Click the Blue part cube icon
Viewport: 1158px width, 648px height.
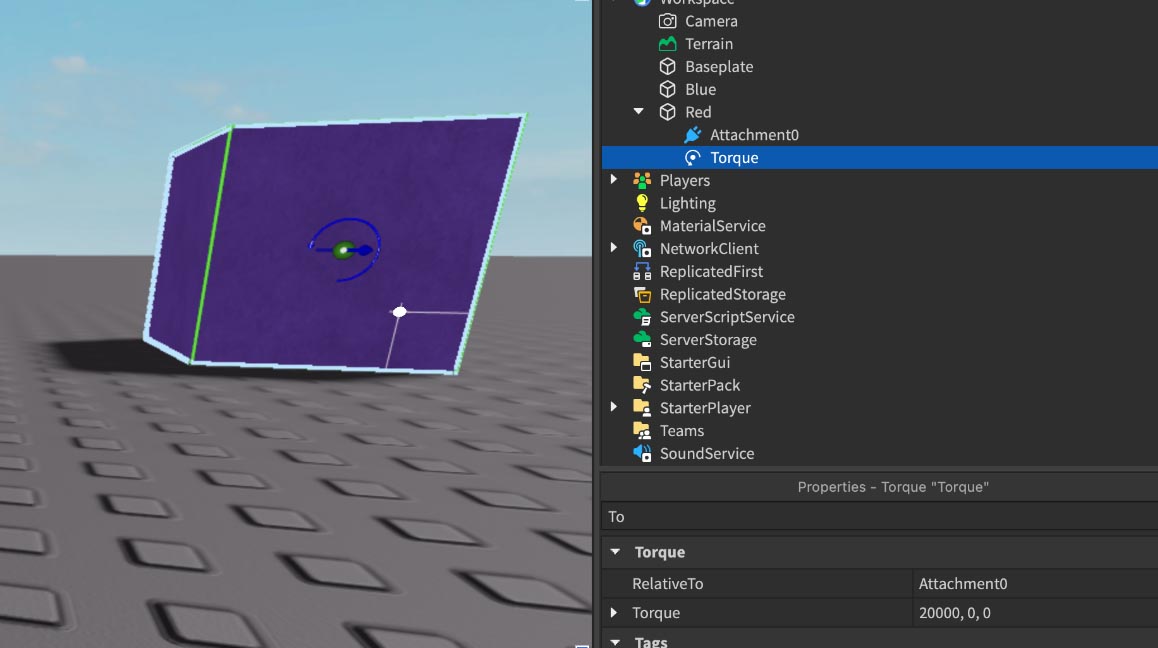(667, 89)
